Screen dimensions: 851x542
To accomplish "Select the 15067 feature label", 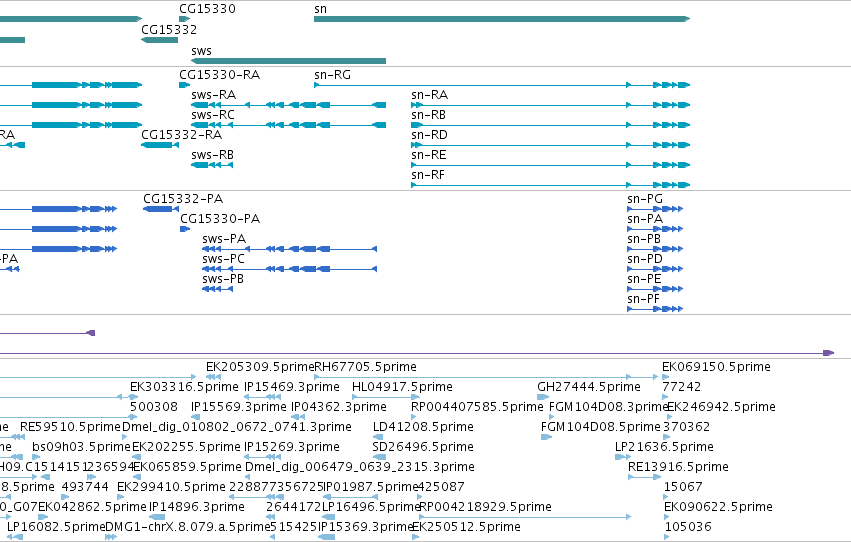I will click(x=683, y=488).
